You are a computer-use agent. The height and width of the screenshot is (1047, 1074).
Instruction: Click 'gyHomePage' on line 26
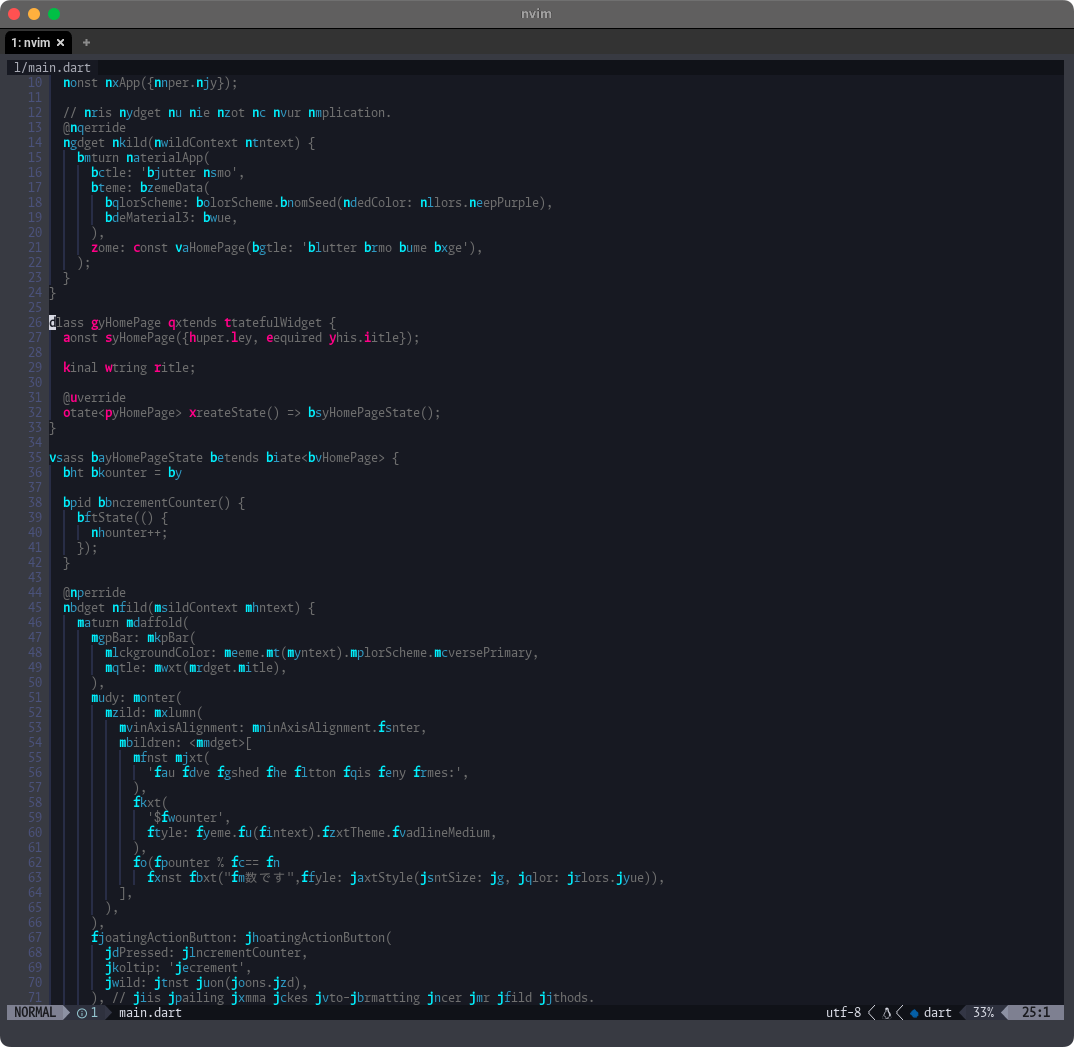point(126,323)
